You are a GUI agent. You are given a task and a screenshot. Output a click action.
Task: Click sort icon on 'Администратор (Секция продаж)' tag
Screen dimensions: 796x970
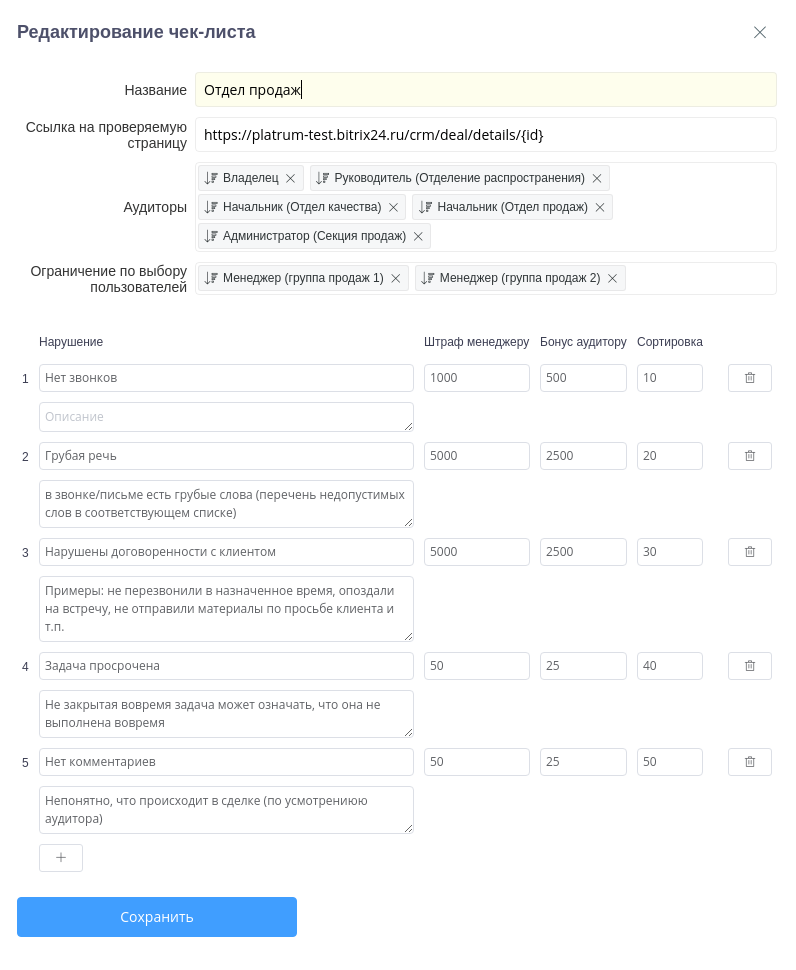(211, 236)
